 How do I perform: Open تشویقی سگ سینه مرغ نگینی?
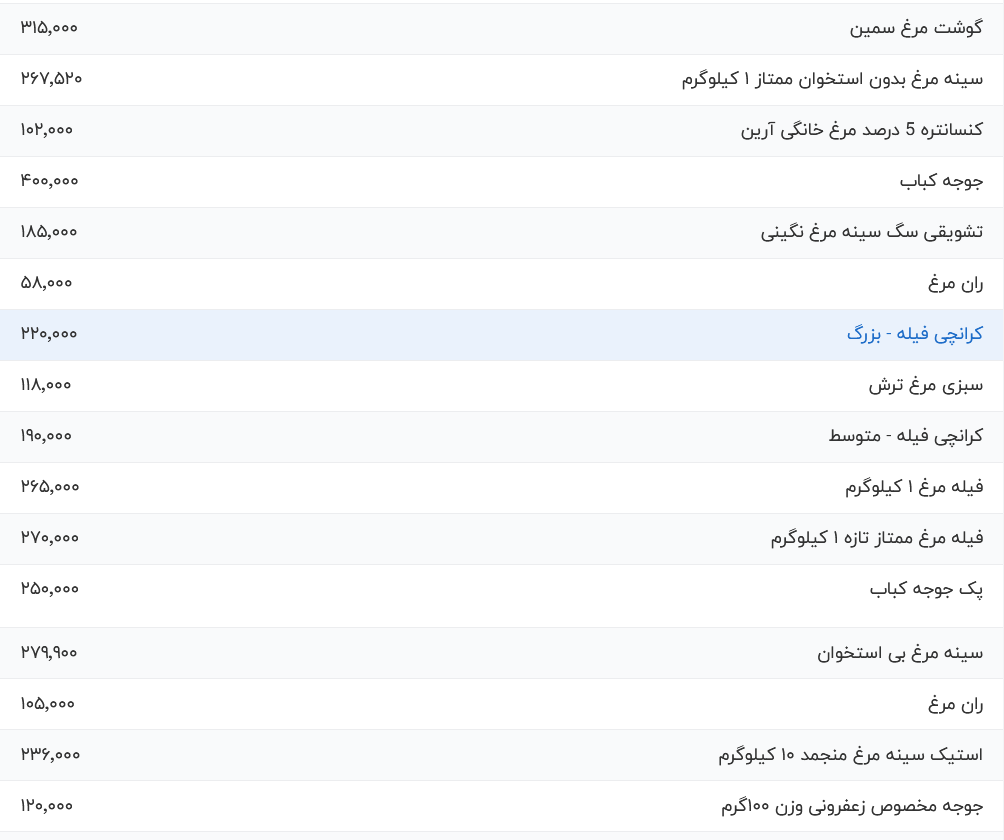point(871,232)
